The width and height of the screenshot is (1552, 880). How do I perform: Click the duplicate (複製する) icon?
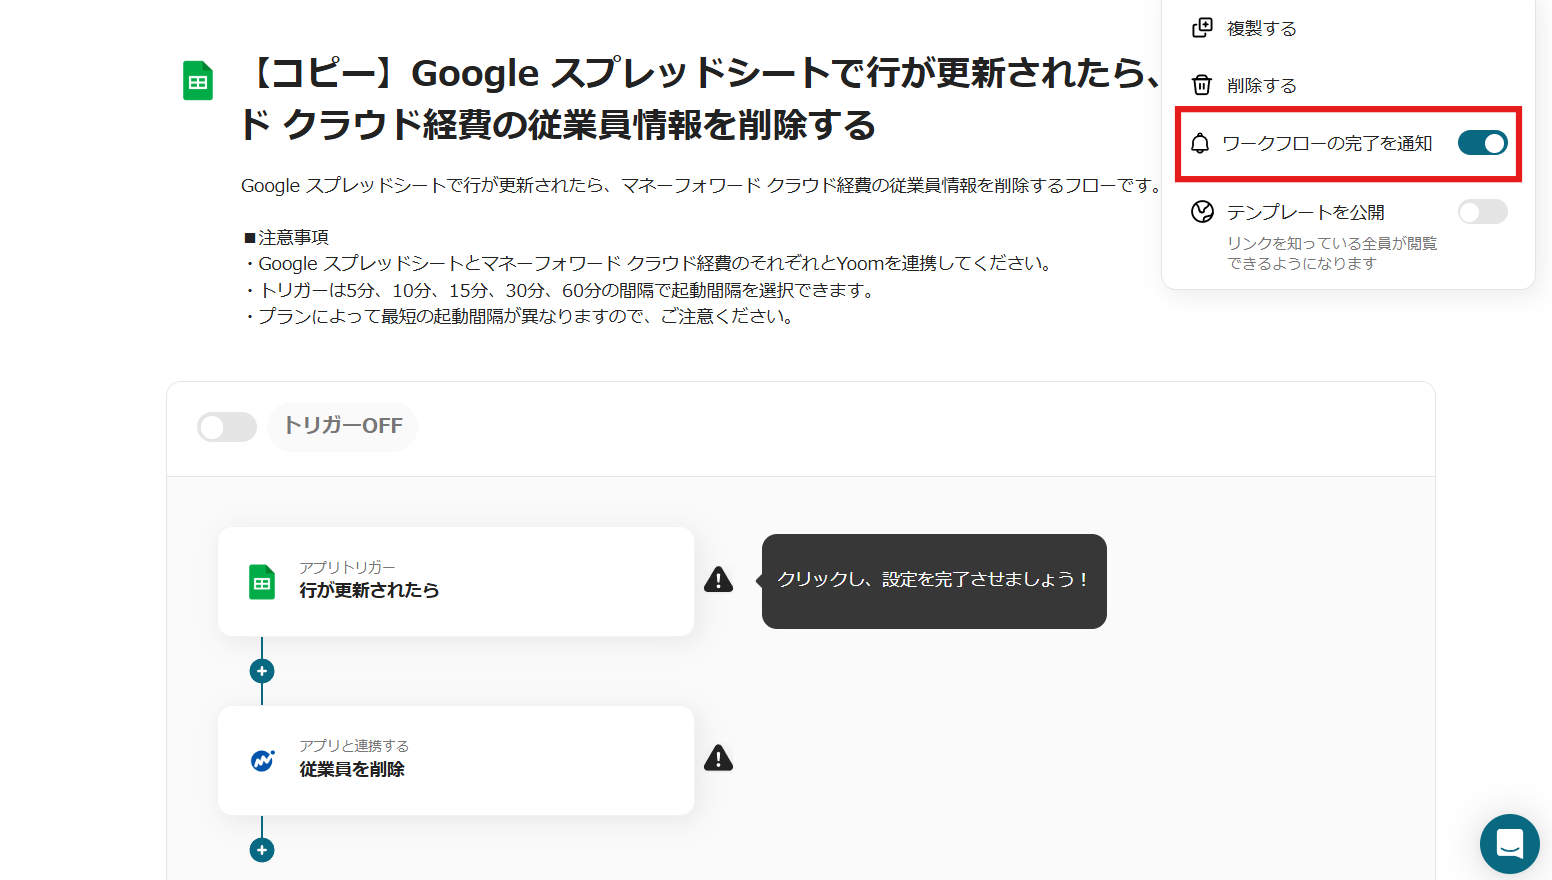1202,28
